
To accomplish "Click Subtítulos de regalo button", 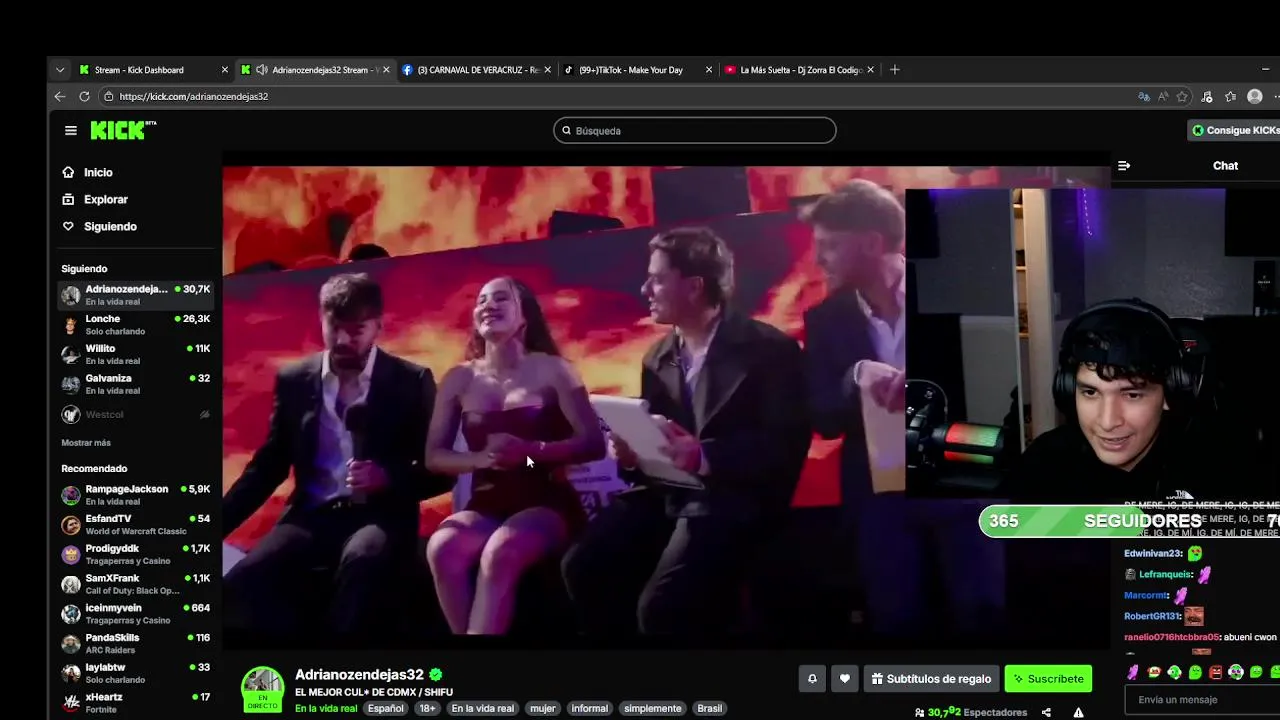I will point(931,679).
